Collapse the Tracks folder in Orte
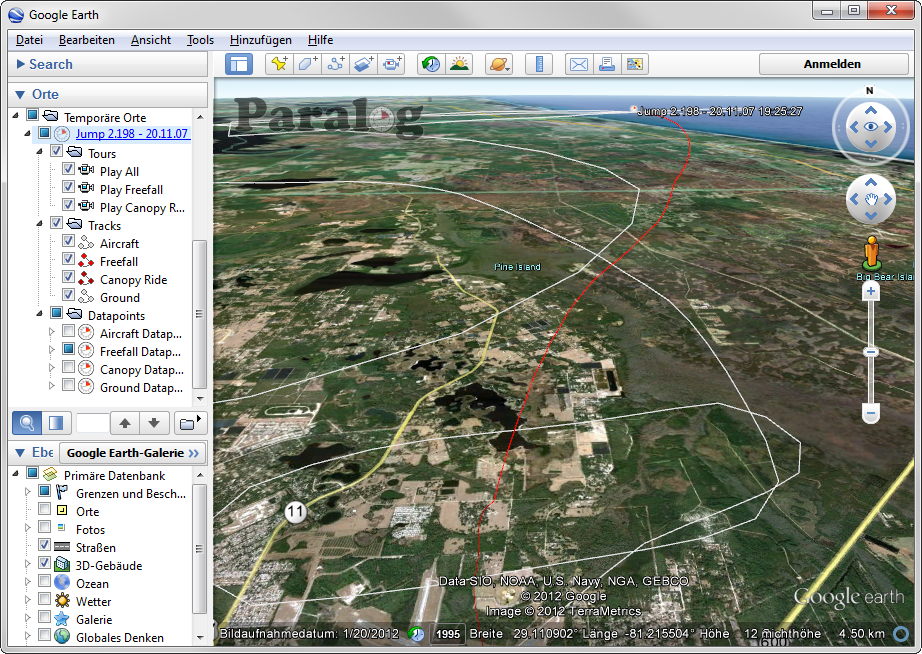 coord(41,224)
